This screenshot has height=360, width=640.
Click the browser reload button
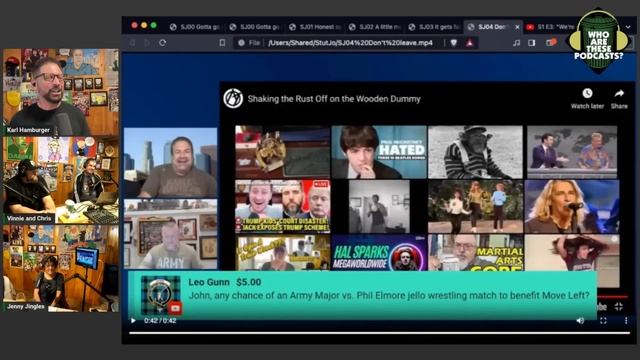(162, 42)
